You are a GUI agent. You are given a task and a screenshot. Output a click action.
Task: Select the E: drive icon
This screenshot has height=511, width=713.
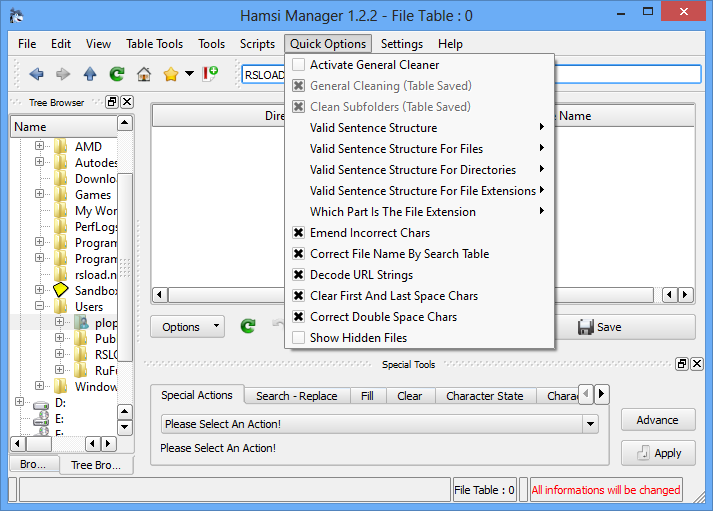point(41,418)
